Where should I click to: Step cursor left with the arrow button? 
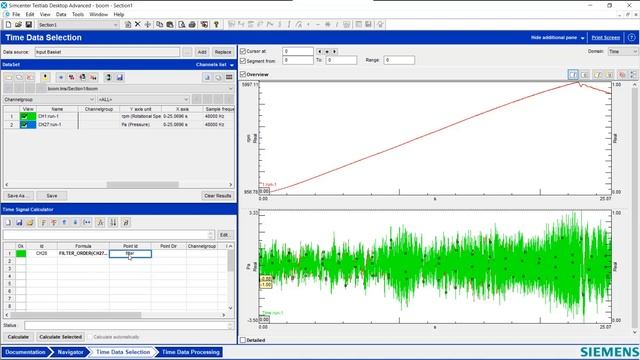(320, 51)
